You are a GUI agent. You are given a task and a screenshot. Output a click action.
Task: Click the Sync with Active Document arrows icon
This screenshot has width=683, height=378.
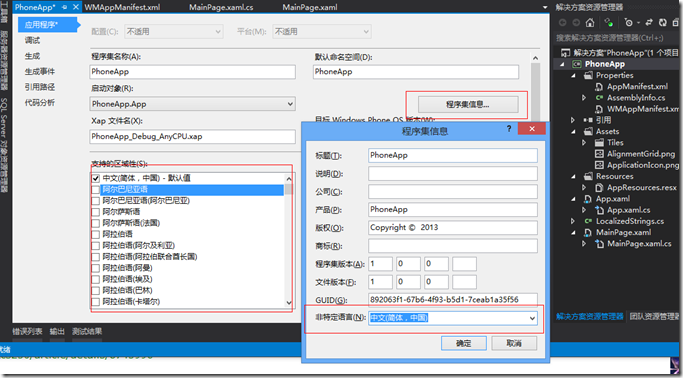click(649, 23)
